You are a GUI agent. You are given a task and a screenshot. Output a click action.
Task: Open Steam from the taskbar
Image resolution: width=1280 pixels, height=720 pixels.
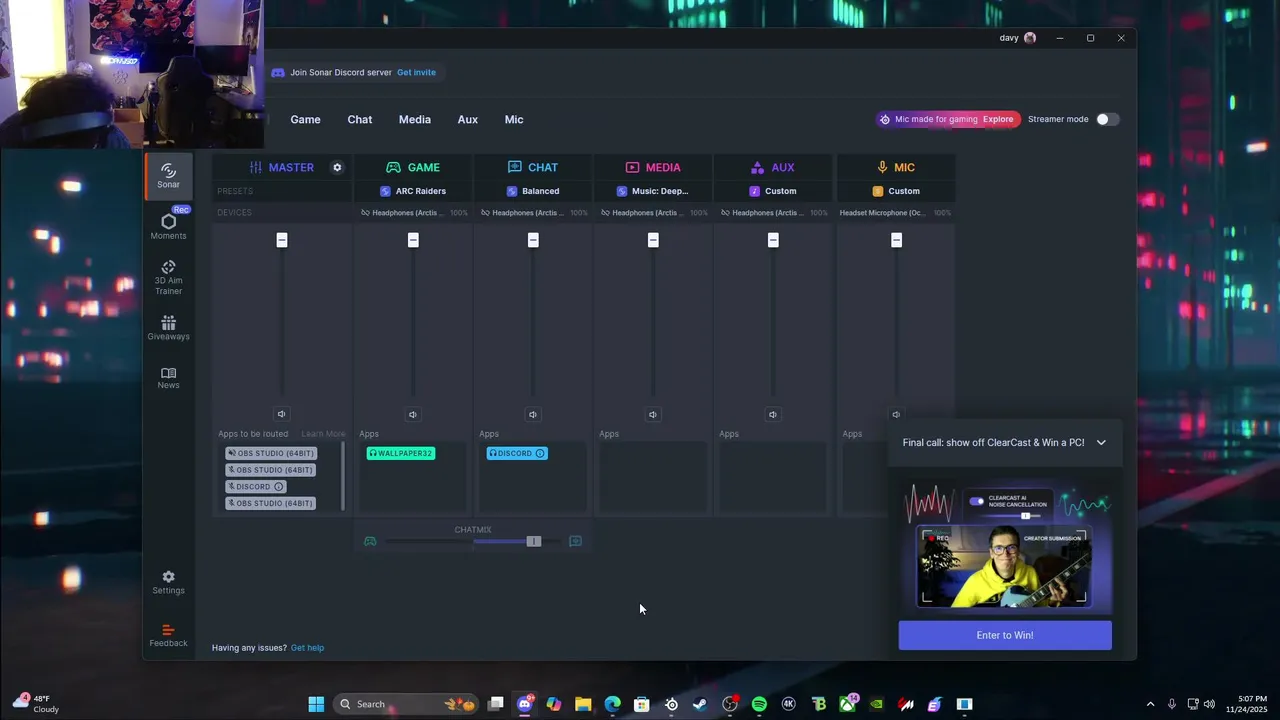pos(700,704)
